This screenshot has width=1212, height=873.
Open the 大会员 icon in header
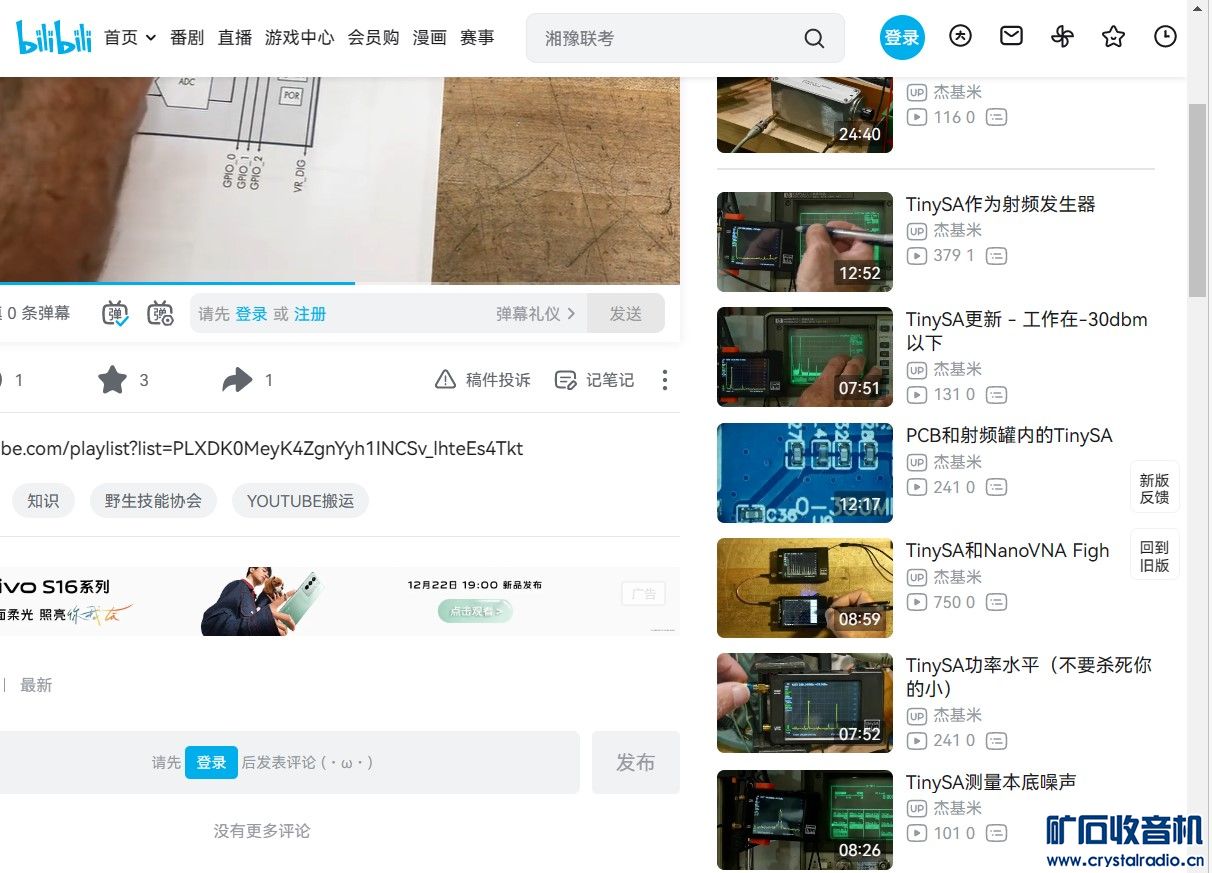960,36
